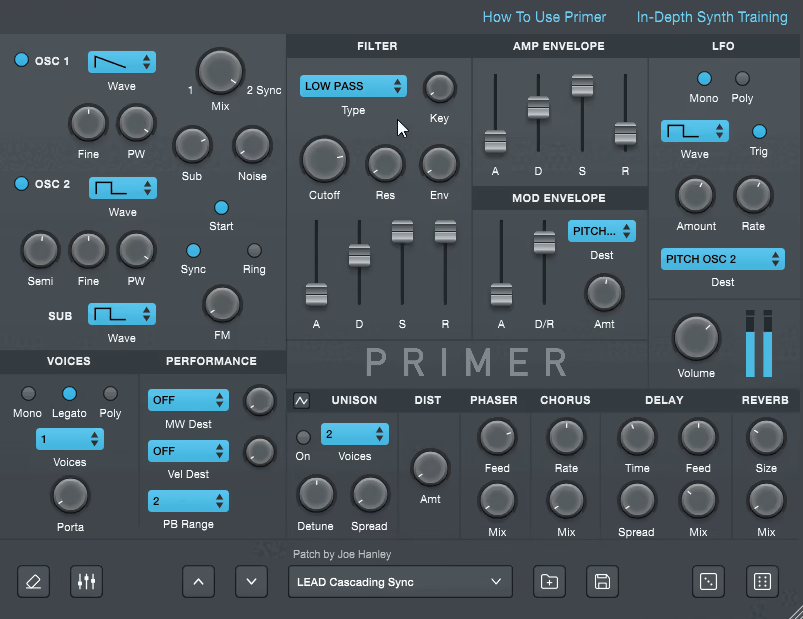
Task: Click the Delay Time knob
Action: (x=637, y=437)
